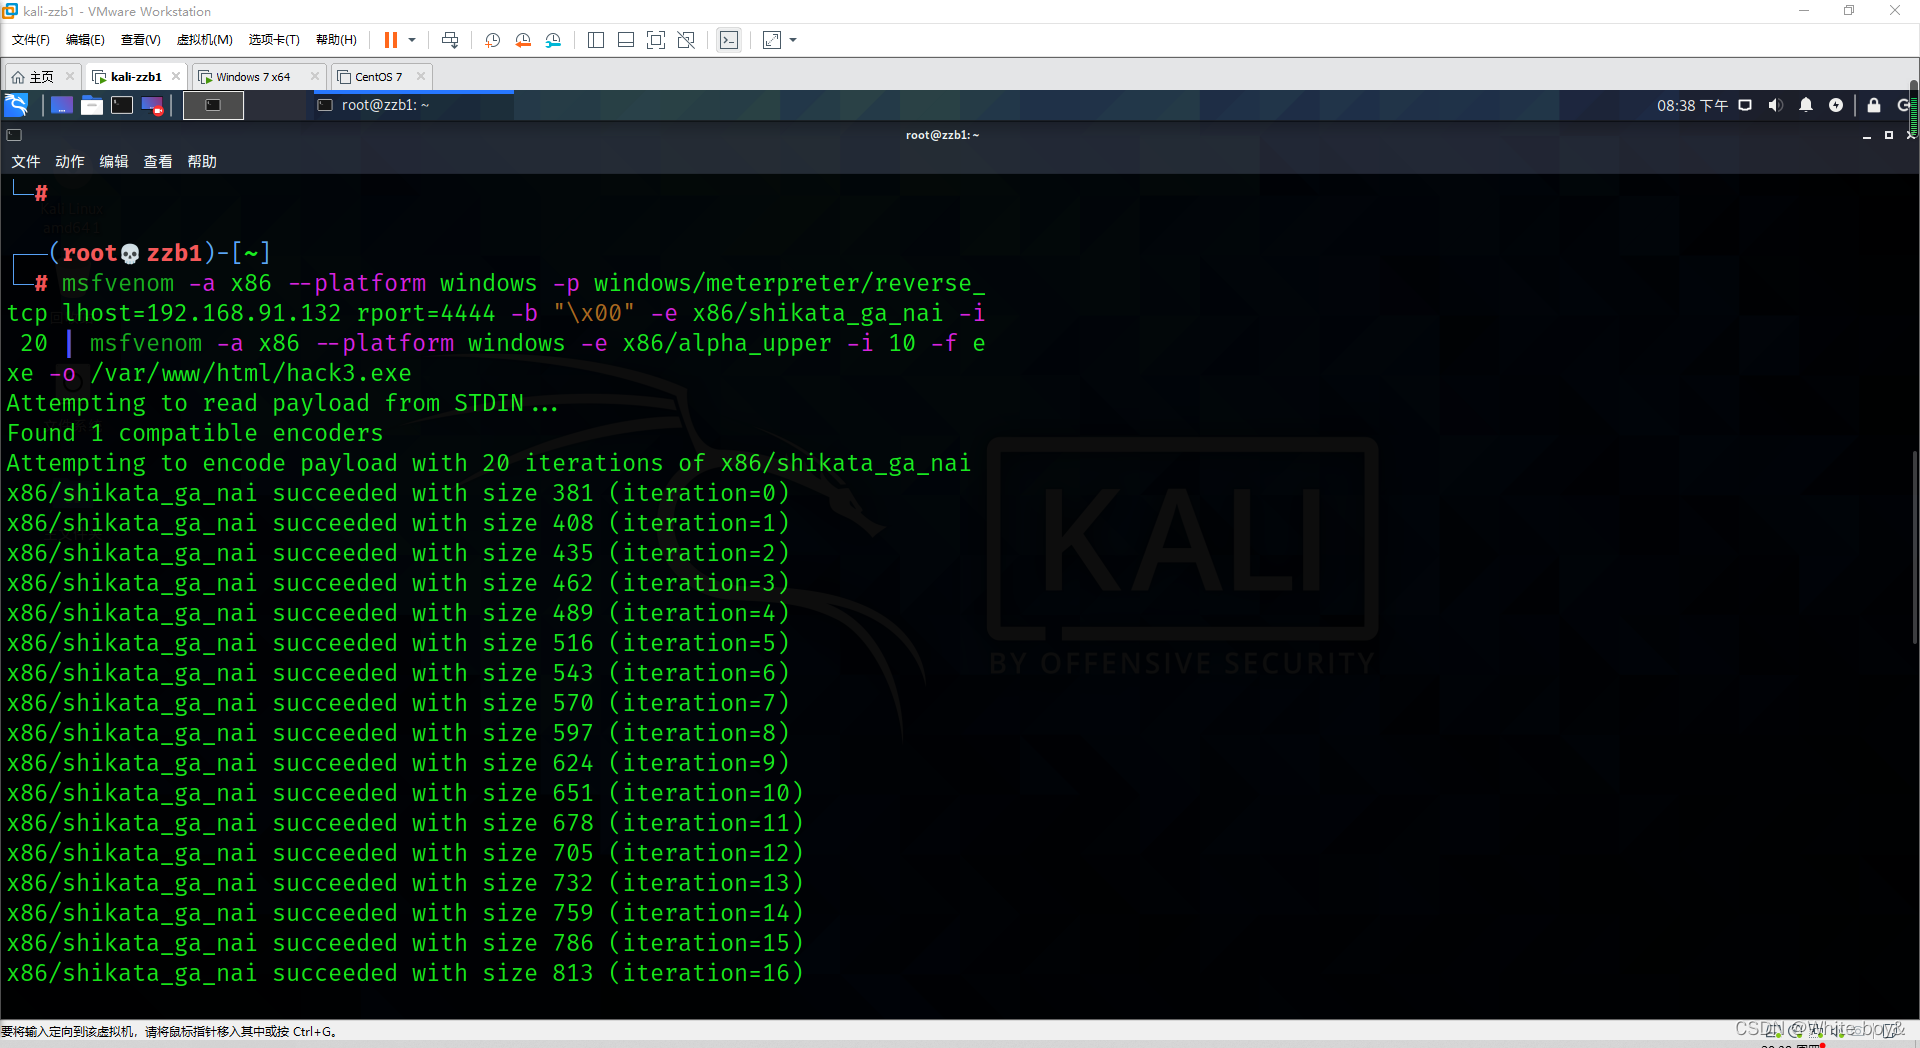Screen dimensions: 1920x1048
Task: Open the 文件(F) VMware menu
Action: point(30,40)
